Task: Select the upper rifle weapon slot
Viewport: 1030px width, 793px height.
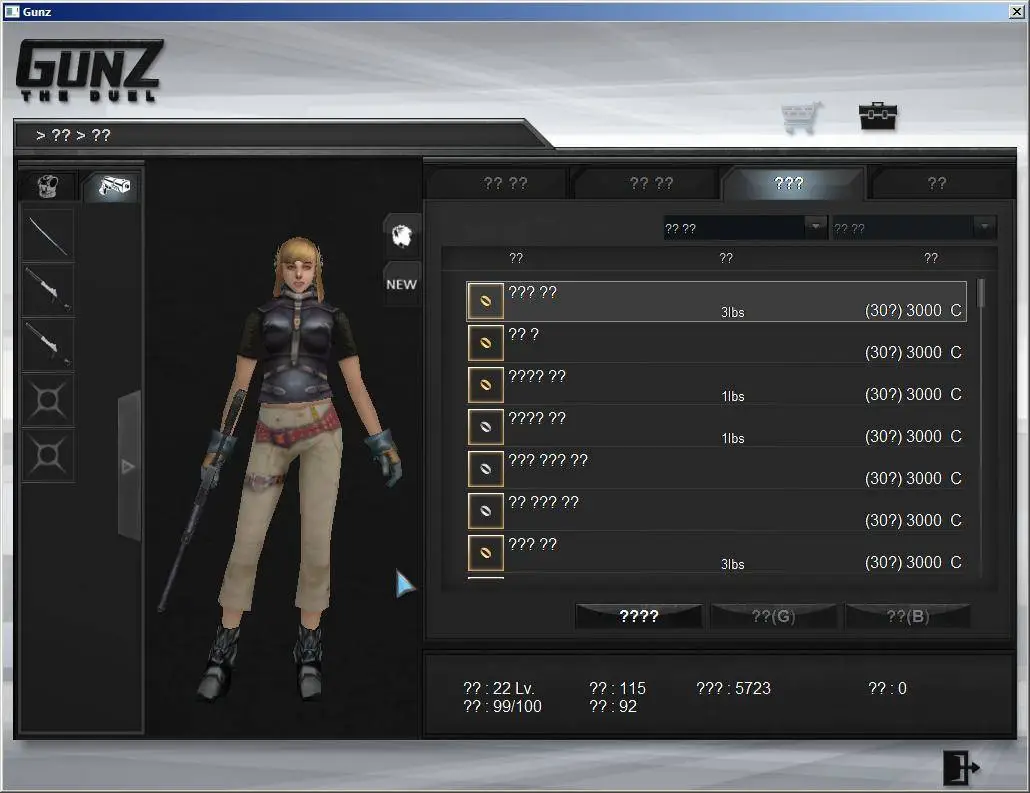Action: pos(48,289)
